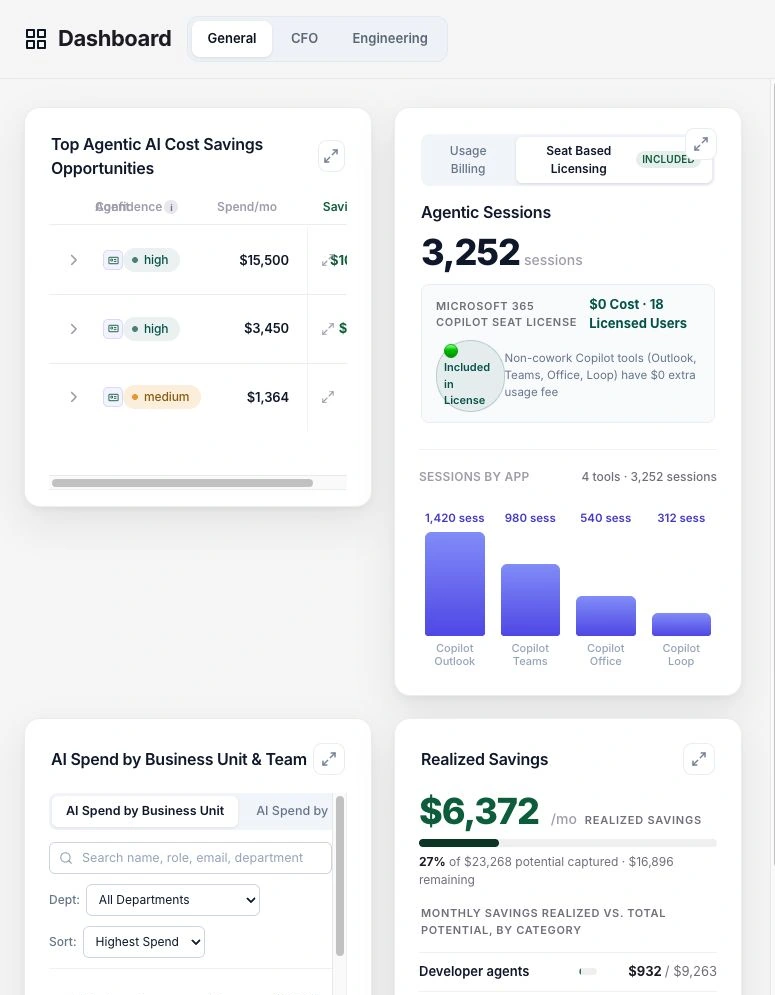Click the agent icon in the $15,500 row

pos(113,260)
